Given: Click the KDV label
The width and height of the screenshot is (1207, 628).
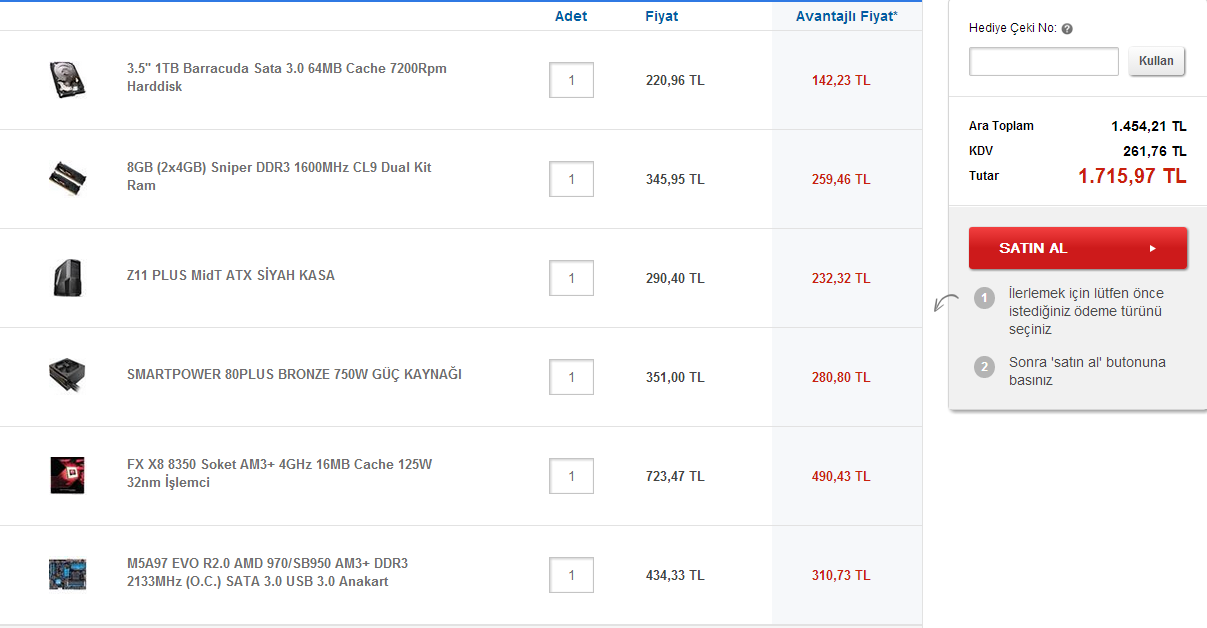Looking at the screenshot, I should pos(981,151).
